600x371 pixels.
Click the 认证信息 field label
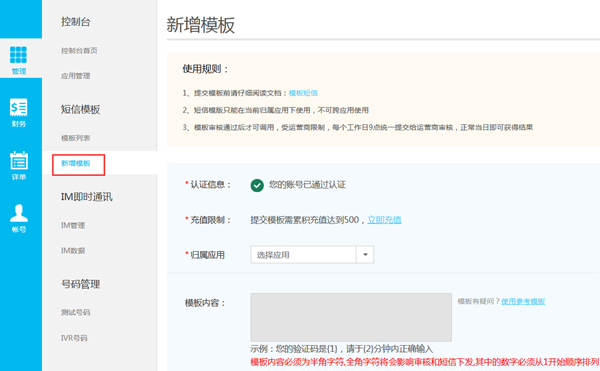(208, 185)
